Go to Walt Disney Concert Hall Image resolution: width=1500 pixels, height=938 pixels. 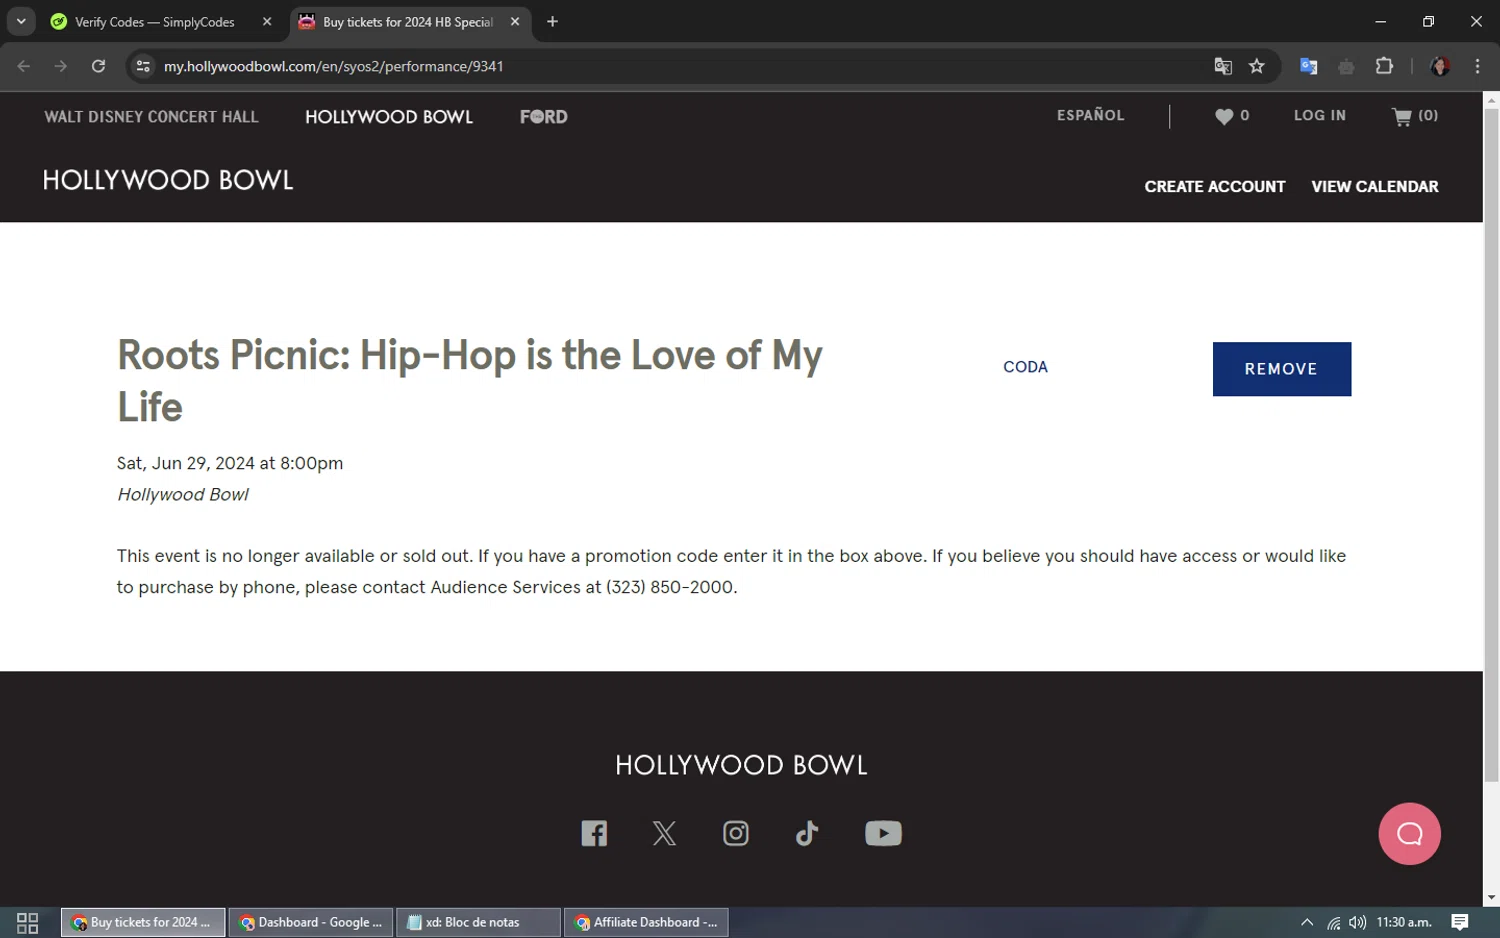pos(151,117)
